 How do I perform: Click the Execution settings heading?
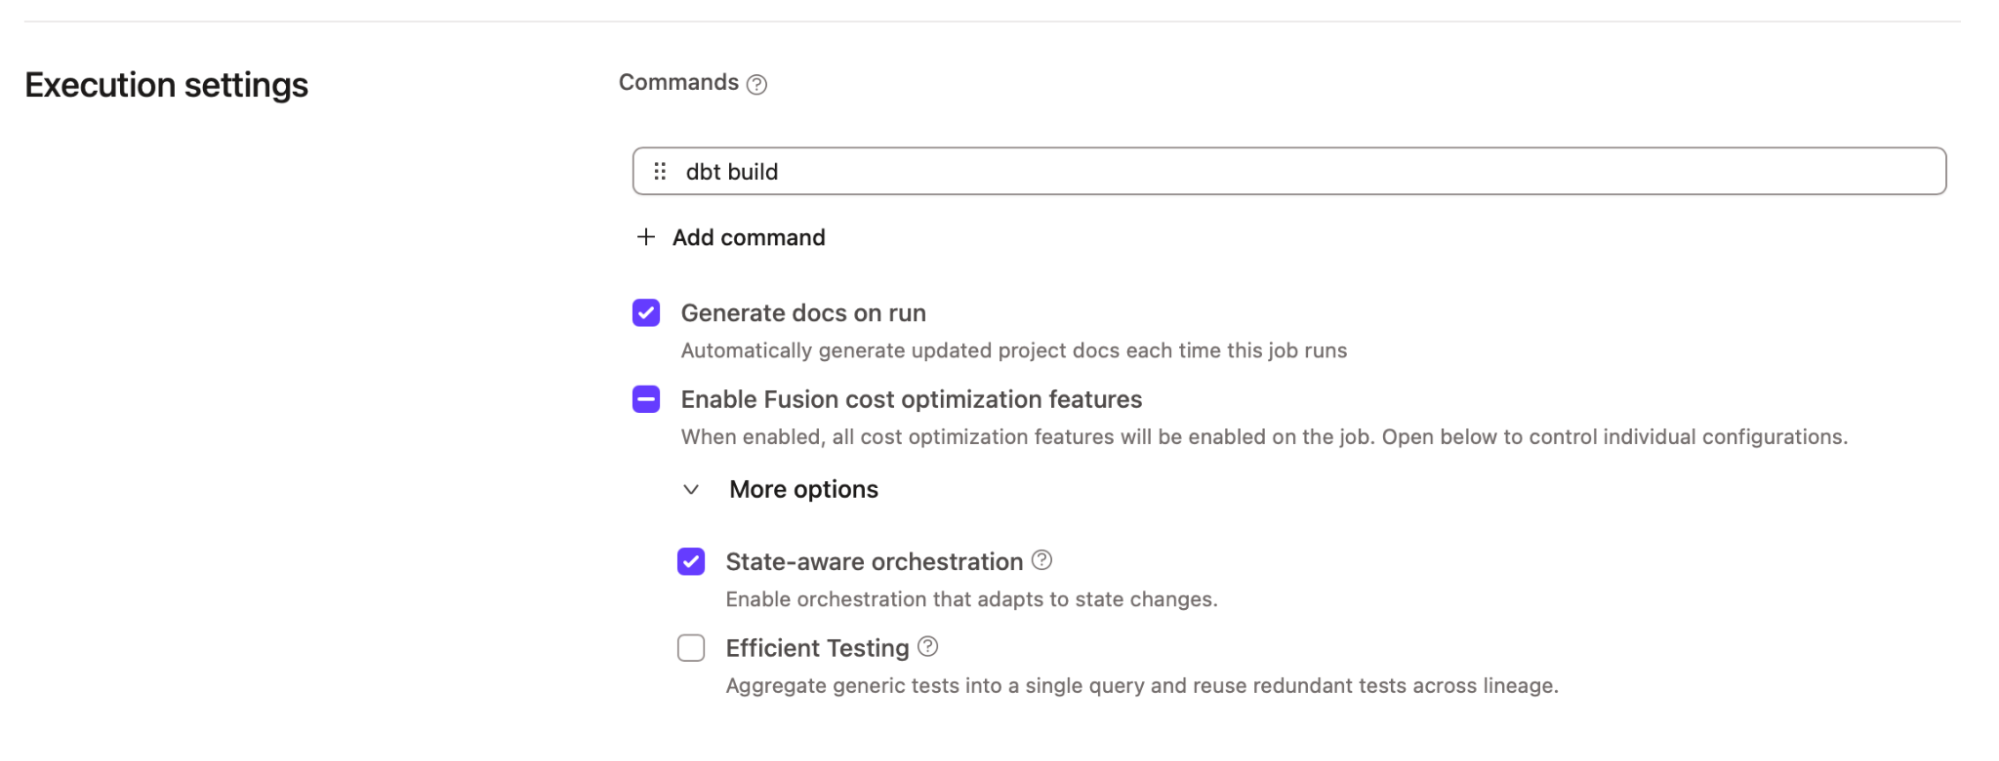click(165, 85)
